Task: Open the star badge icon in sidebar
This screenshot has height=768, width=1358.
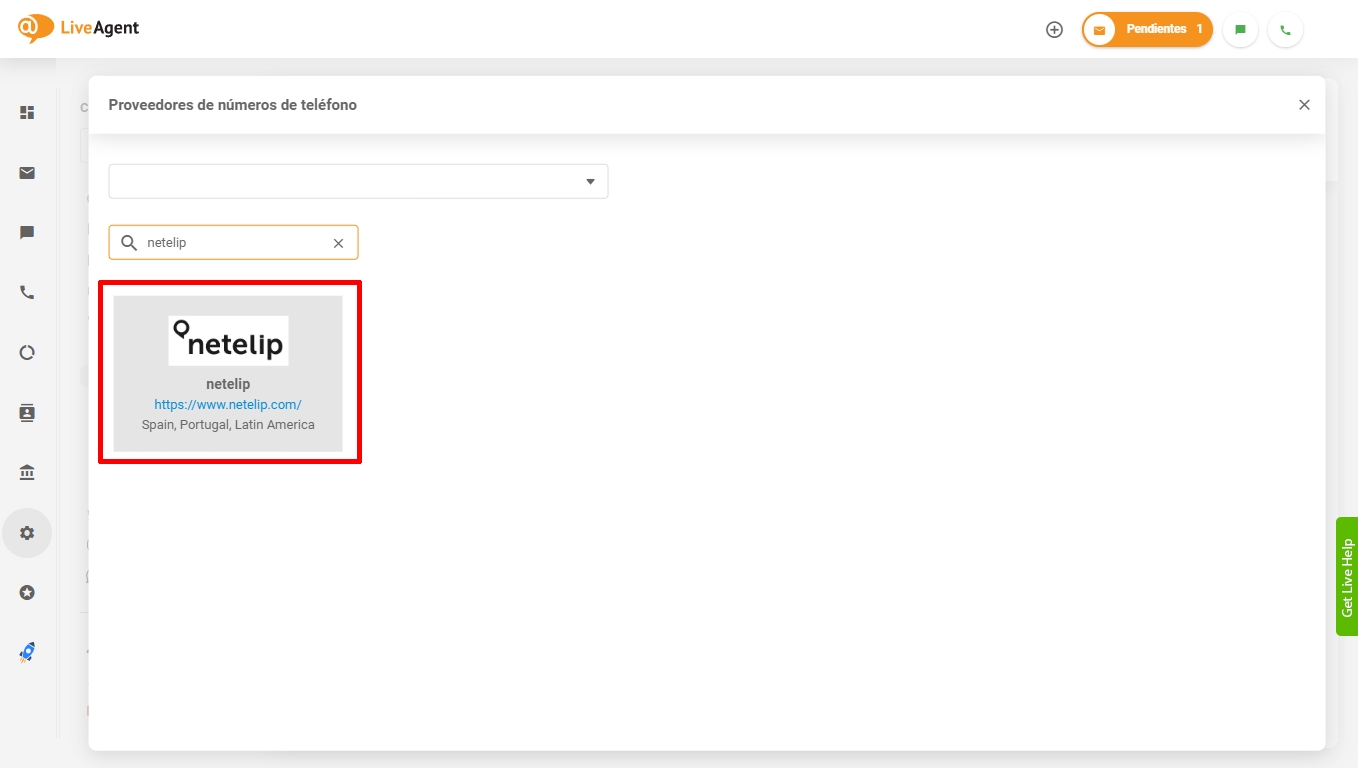Action: tap(27, 593)
